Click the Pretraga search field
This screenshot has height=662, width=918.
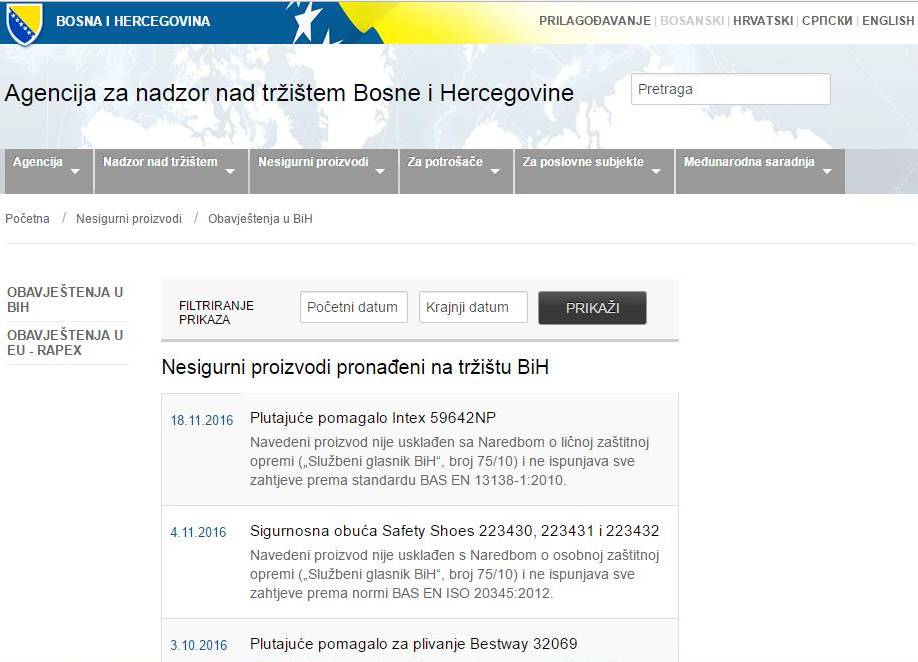click(x=730, y=89)
